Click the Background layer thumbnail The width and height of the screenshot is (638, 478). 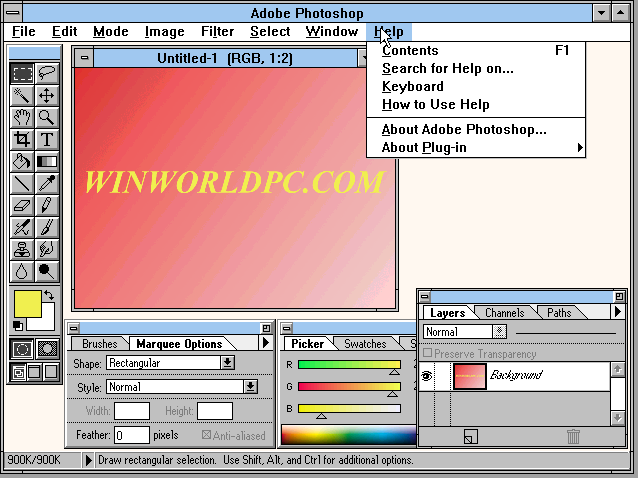tap(470, 376)
